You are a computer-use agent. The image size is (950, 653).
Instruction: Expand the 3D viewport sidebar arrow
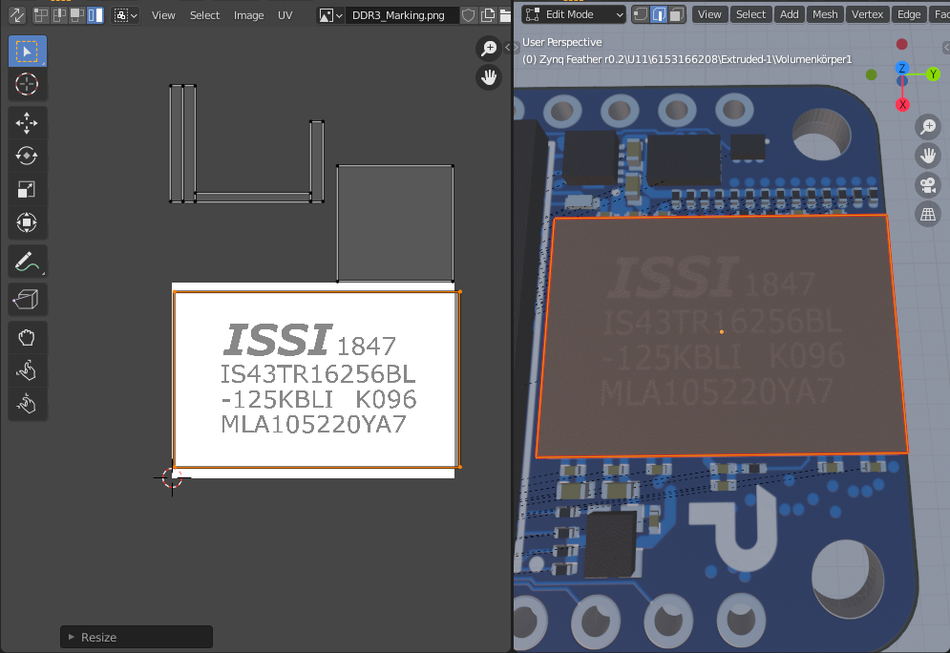tap(946, 47)
